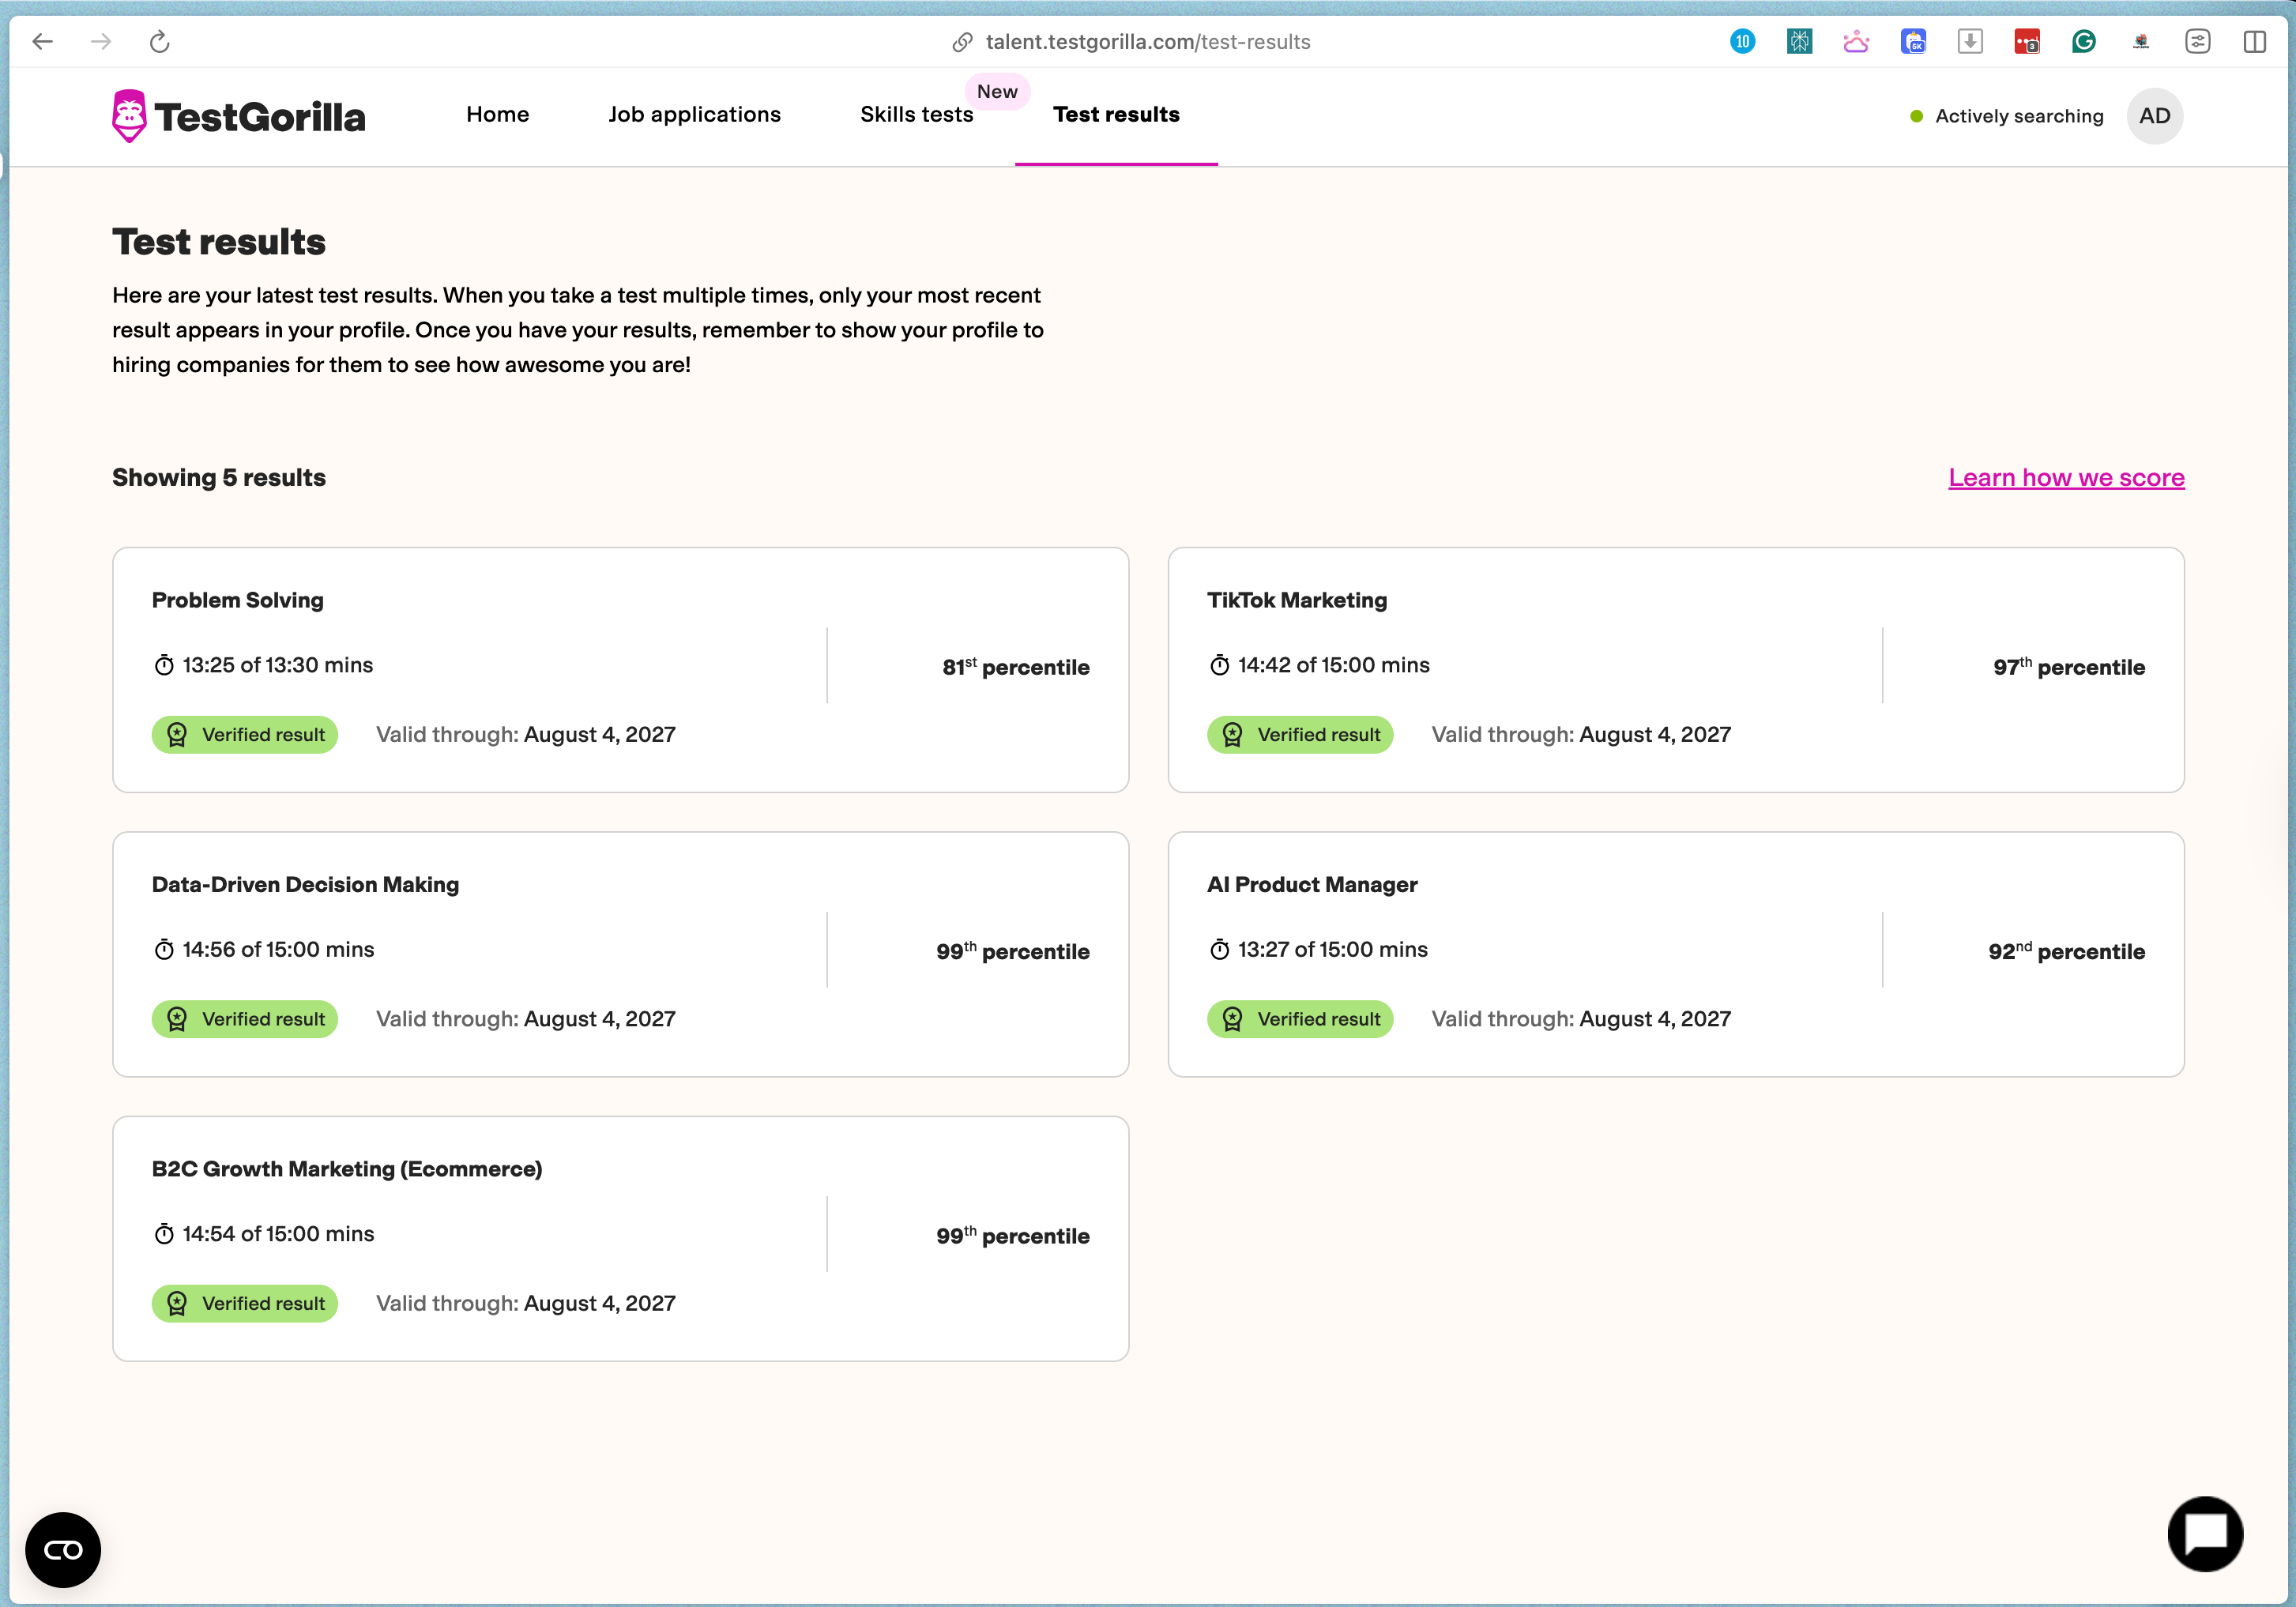Go to Job applications
The image size is (2296, 1607).
[694, 114]
